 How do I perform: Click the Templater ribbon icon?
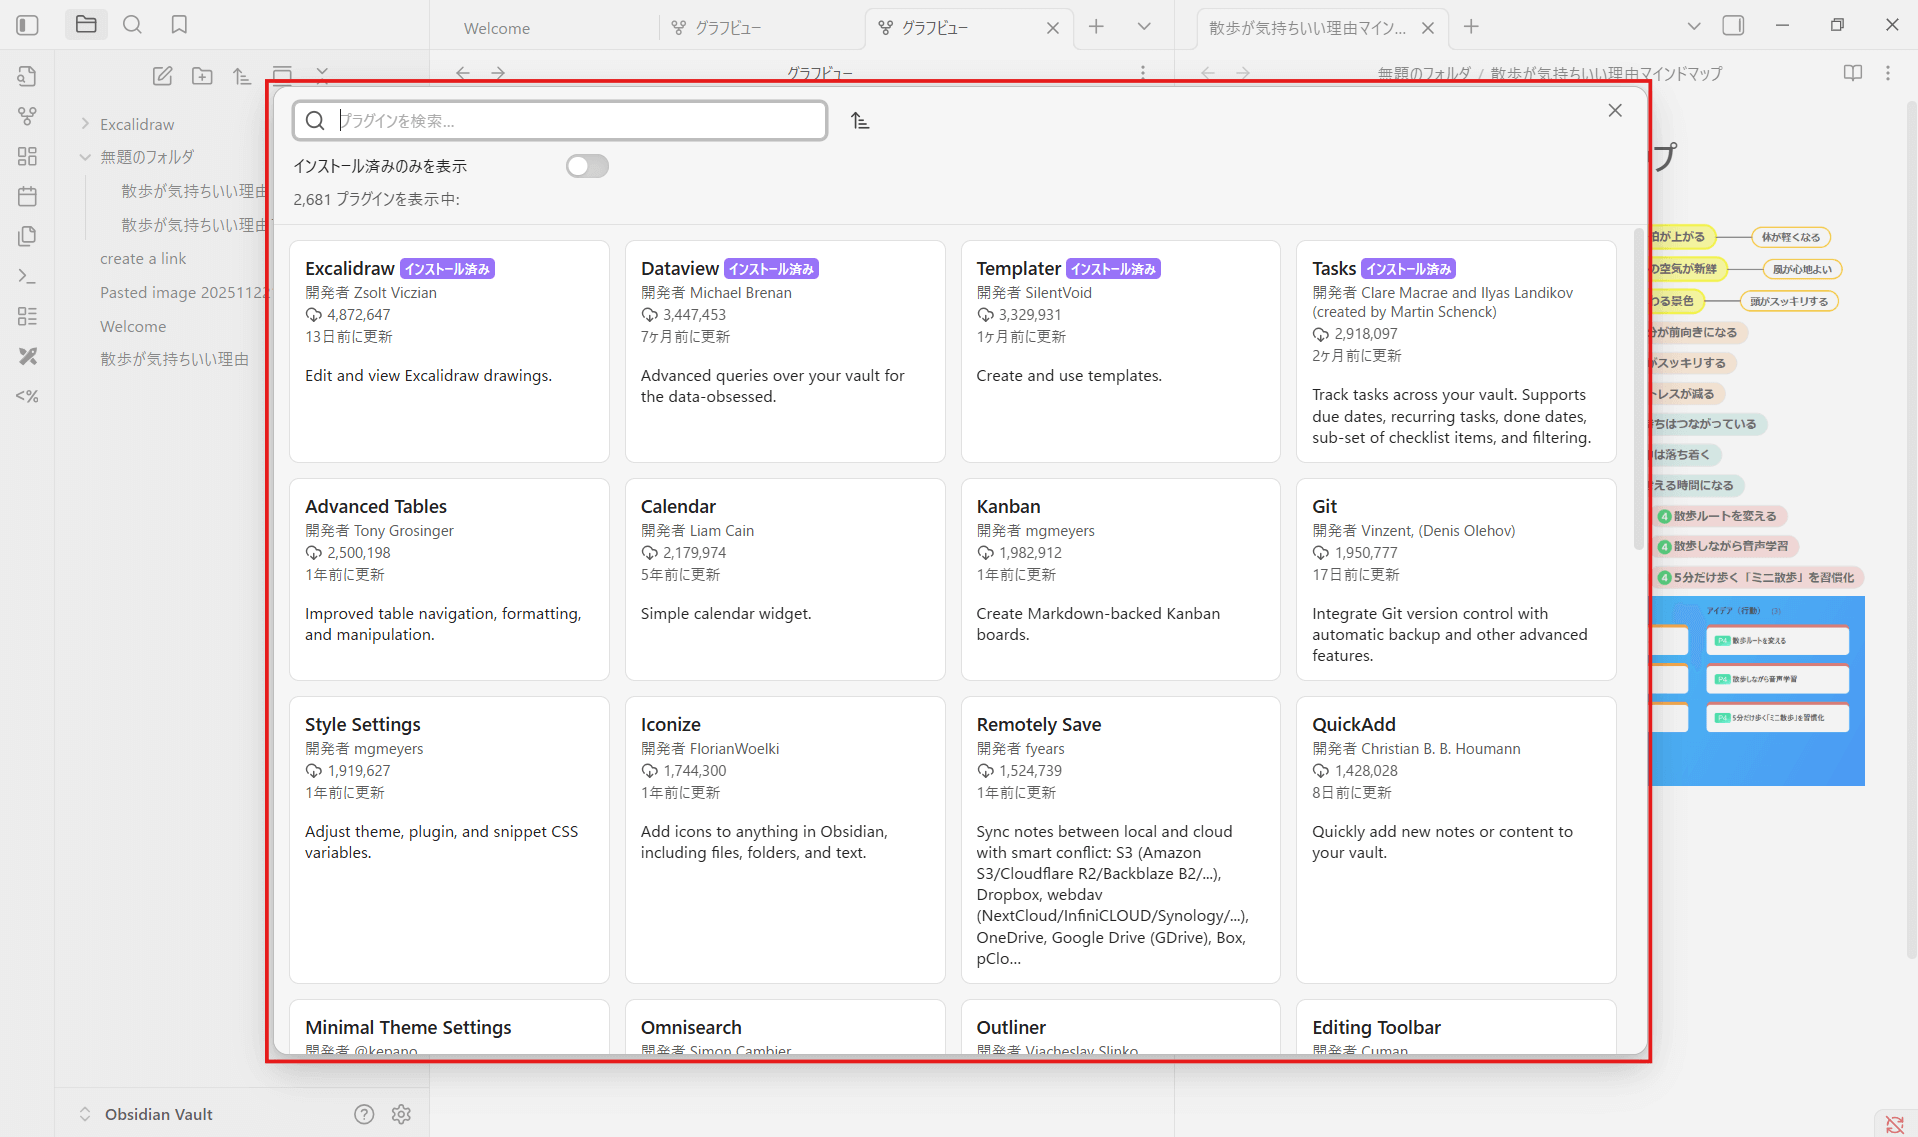pyautogui.click(x=28, y=396)
